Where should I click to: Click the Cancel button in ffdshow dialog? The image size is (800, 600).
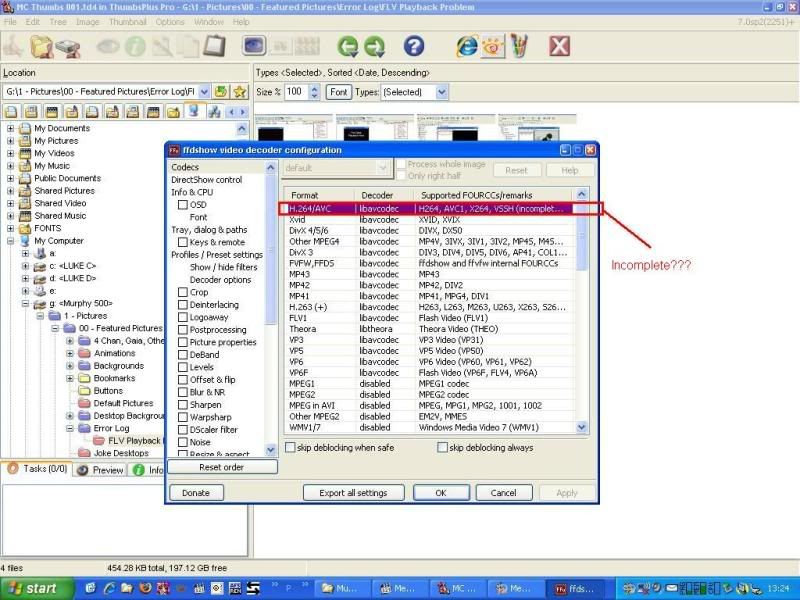pyautogui.click(x=504, y=493)
